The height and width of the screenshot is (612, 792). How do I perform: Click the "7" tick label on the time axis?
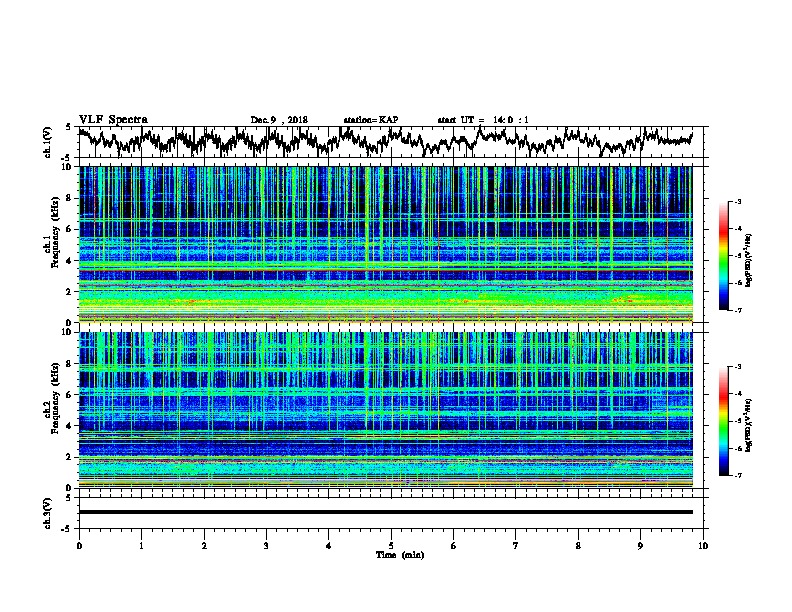point(516,546)
